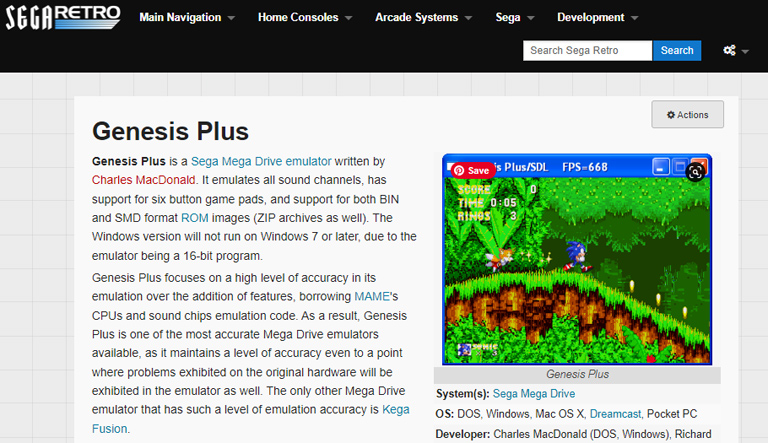
Task: Click the Developer: label in infobox
Action: (462, 434)
